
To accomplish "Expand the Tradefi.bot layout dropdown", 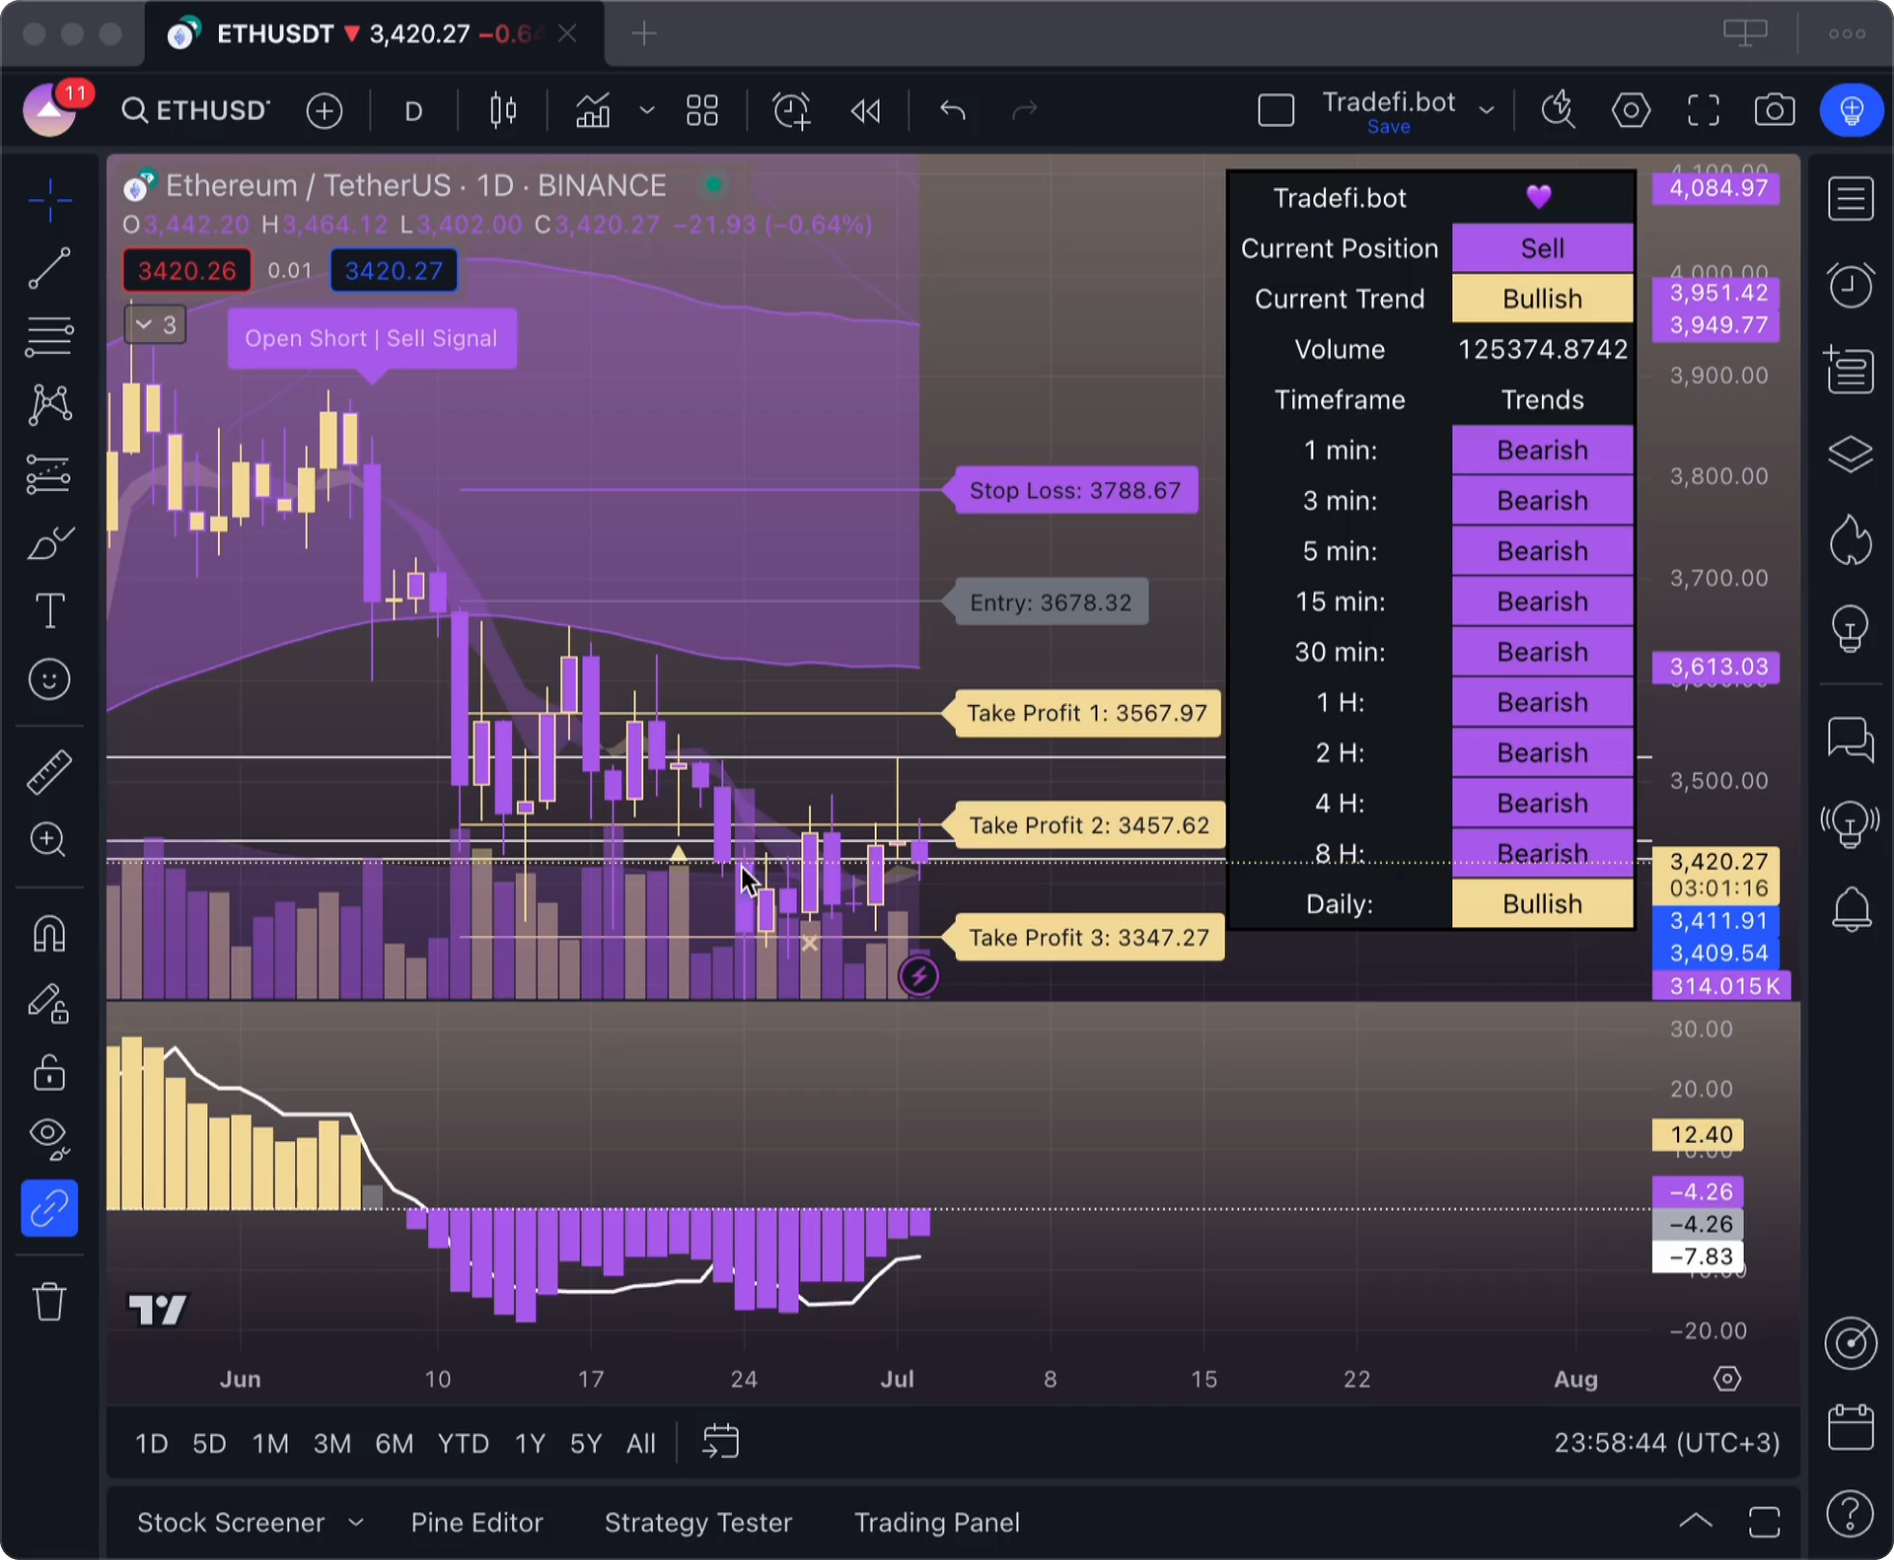I will click(1487, 110).
